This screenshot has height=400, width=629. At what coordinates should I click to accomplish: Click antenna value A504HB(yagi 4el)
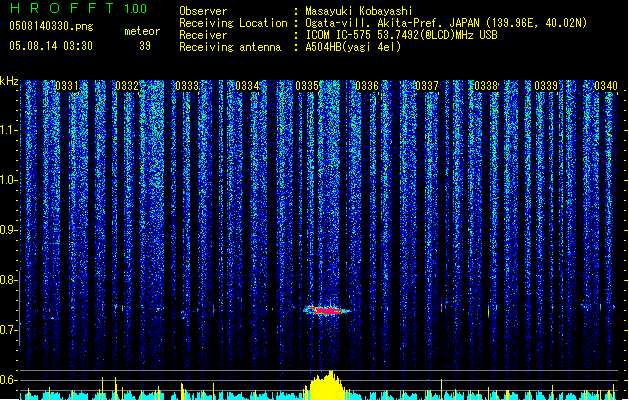click(353, 47)
